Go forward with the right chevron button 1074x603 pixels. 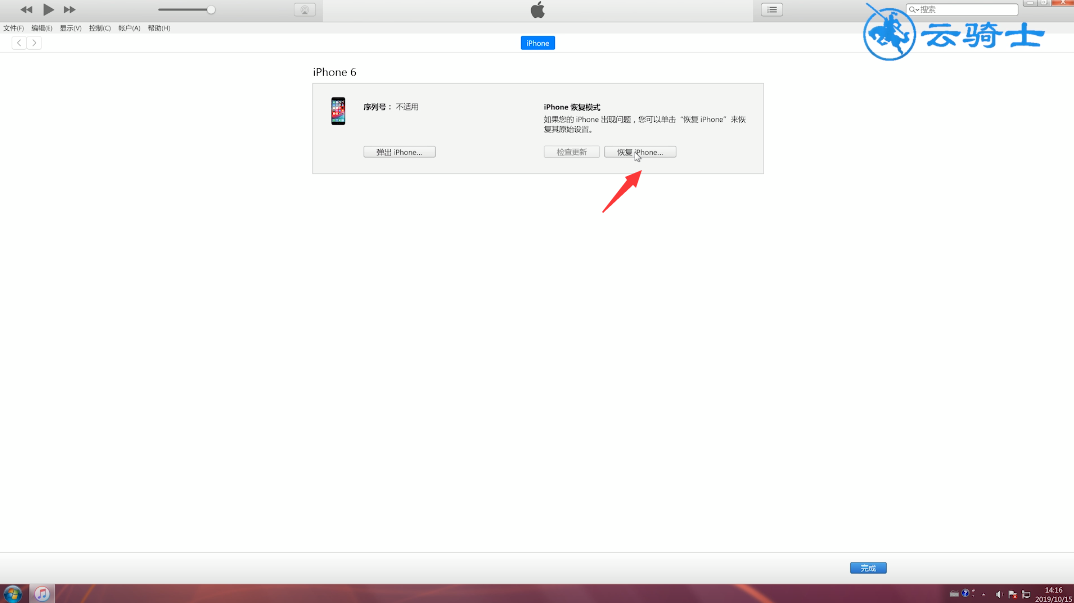(x=34, y=43)
